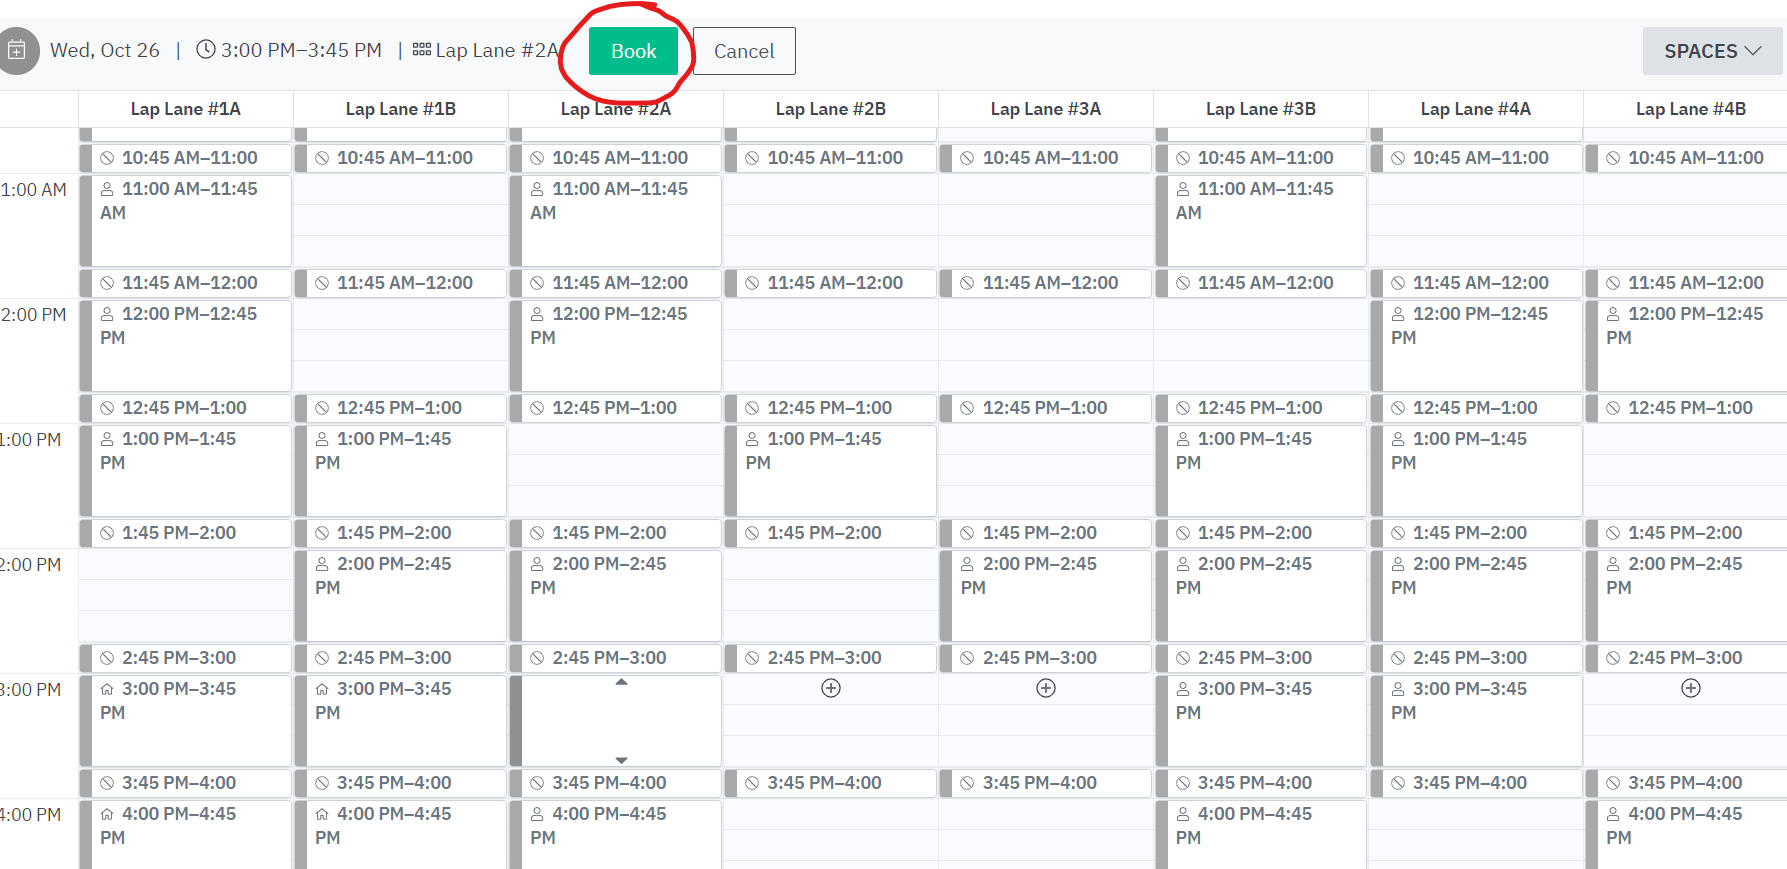Click the calendar icon beside Wed, Oct 26
This screenshot has height=869, width=1787.
pos(17,50)
